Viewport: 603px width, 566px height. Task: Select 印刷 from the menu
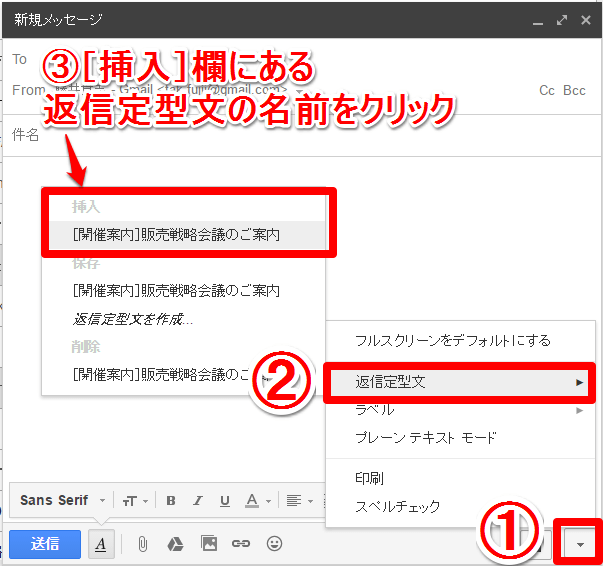coord(460,479)
